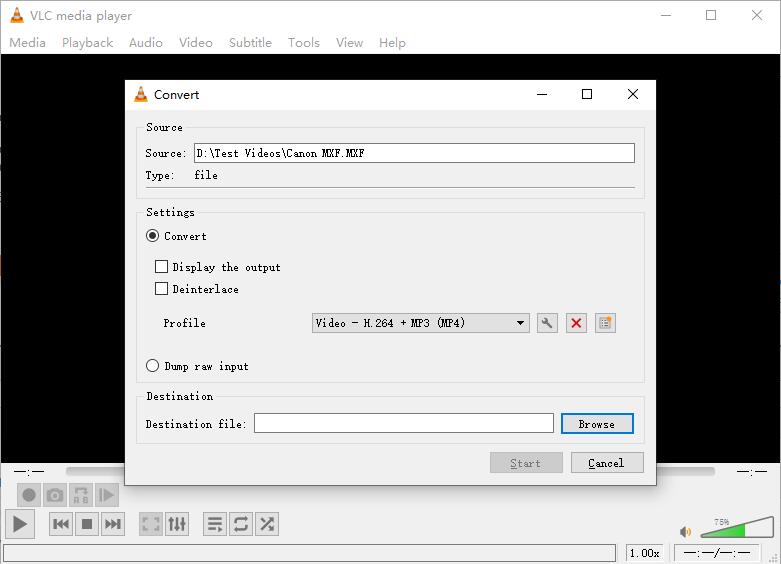Click the Start button

[x=526, y=463]
